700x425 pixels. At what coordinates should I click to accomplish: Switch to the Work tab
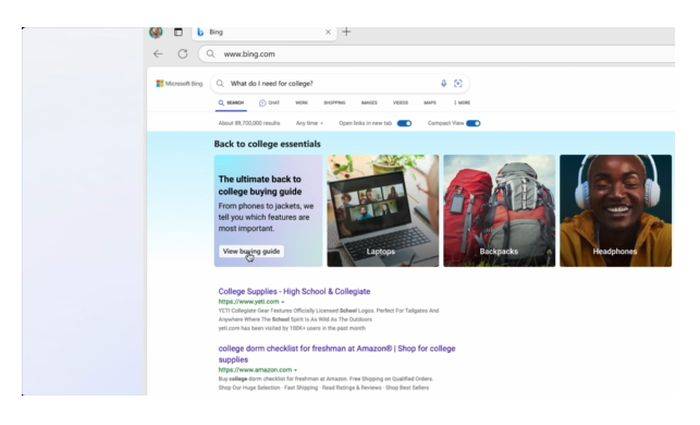click(301, 103)
